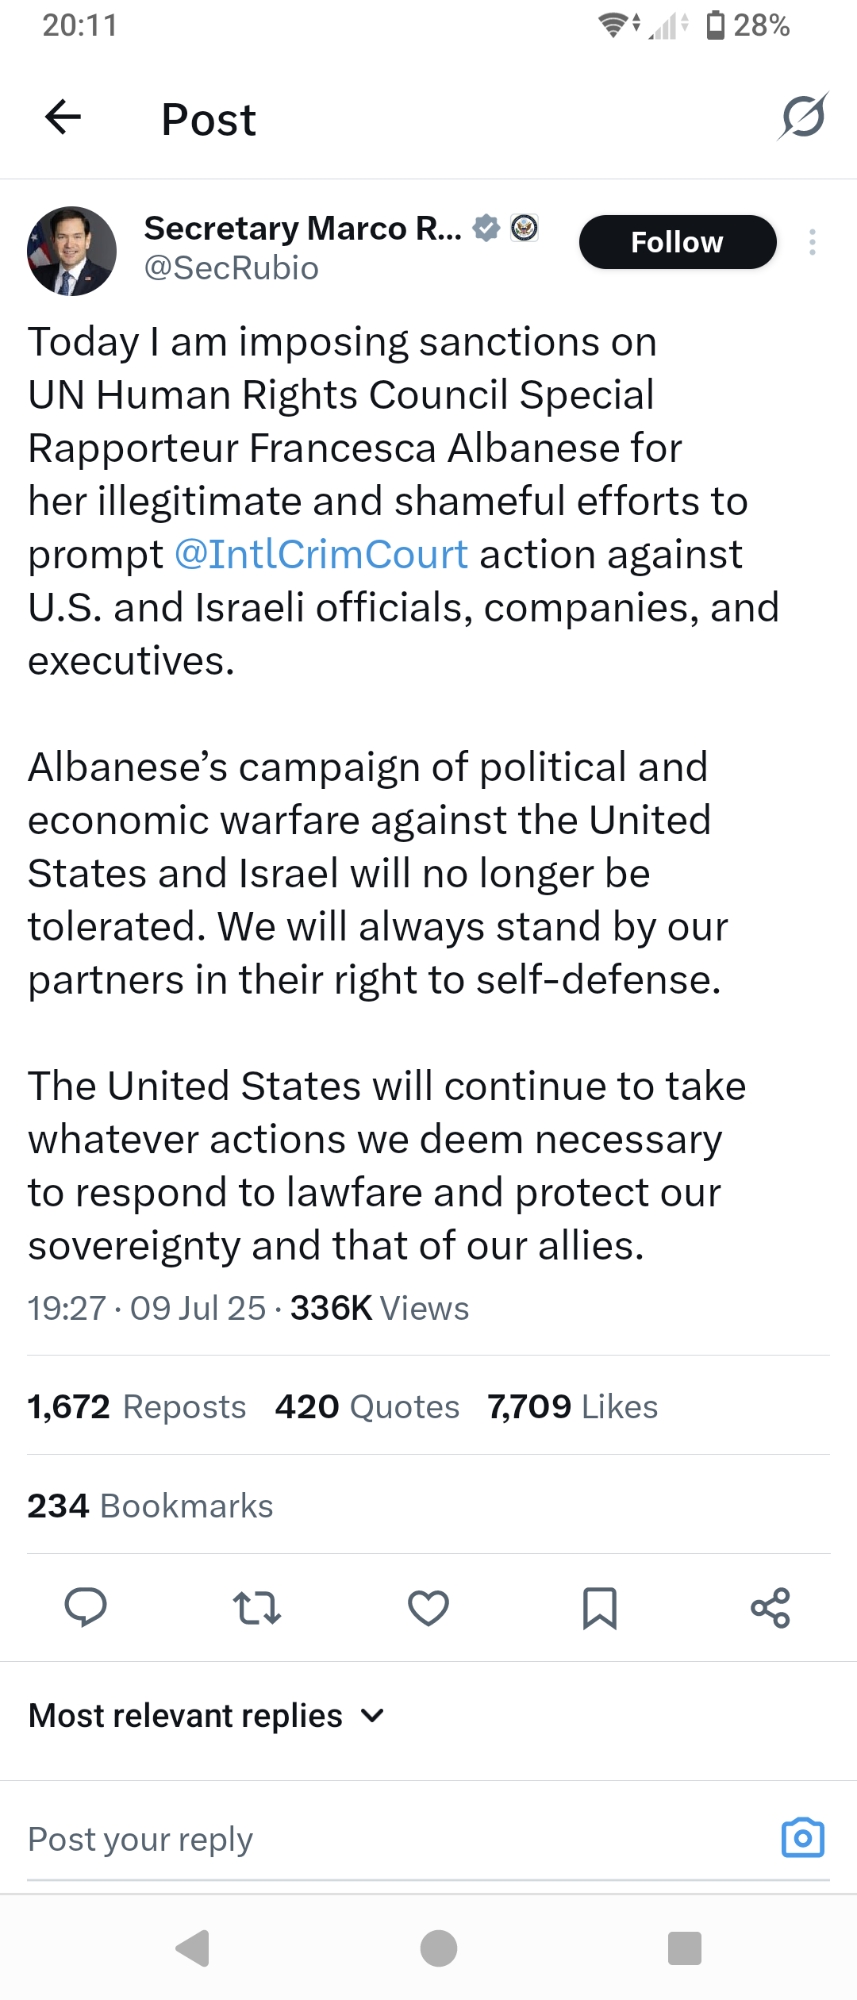Open the Grok icon at top right
The image size is (857, 2000).
[x=803, y=117]
